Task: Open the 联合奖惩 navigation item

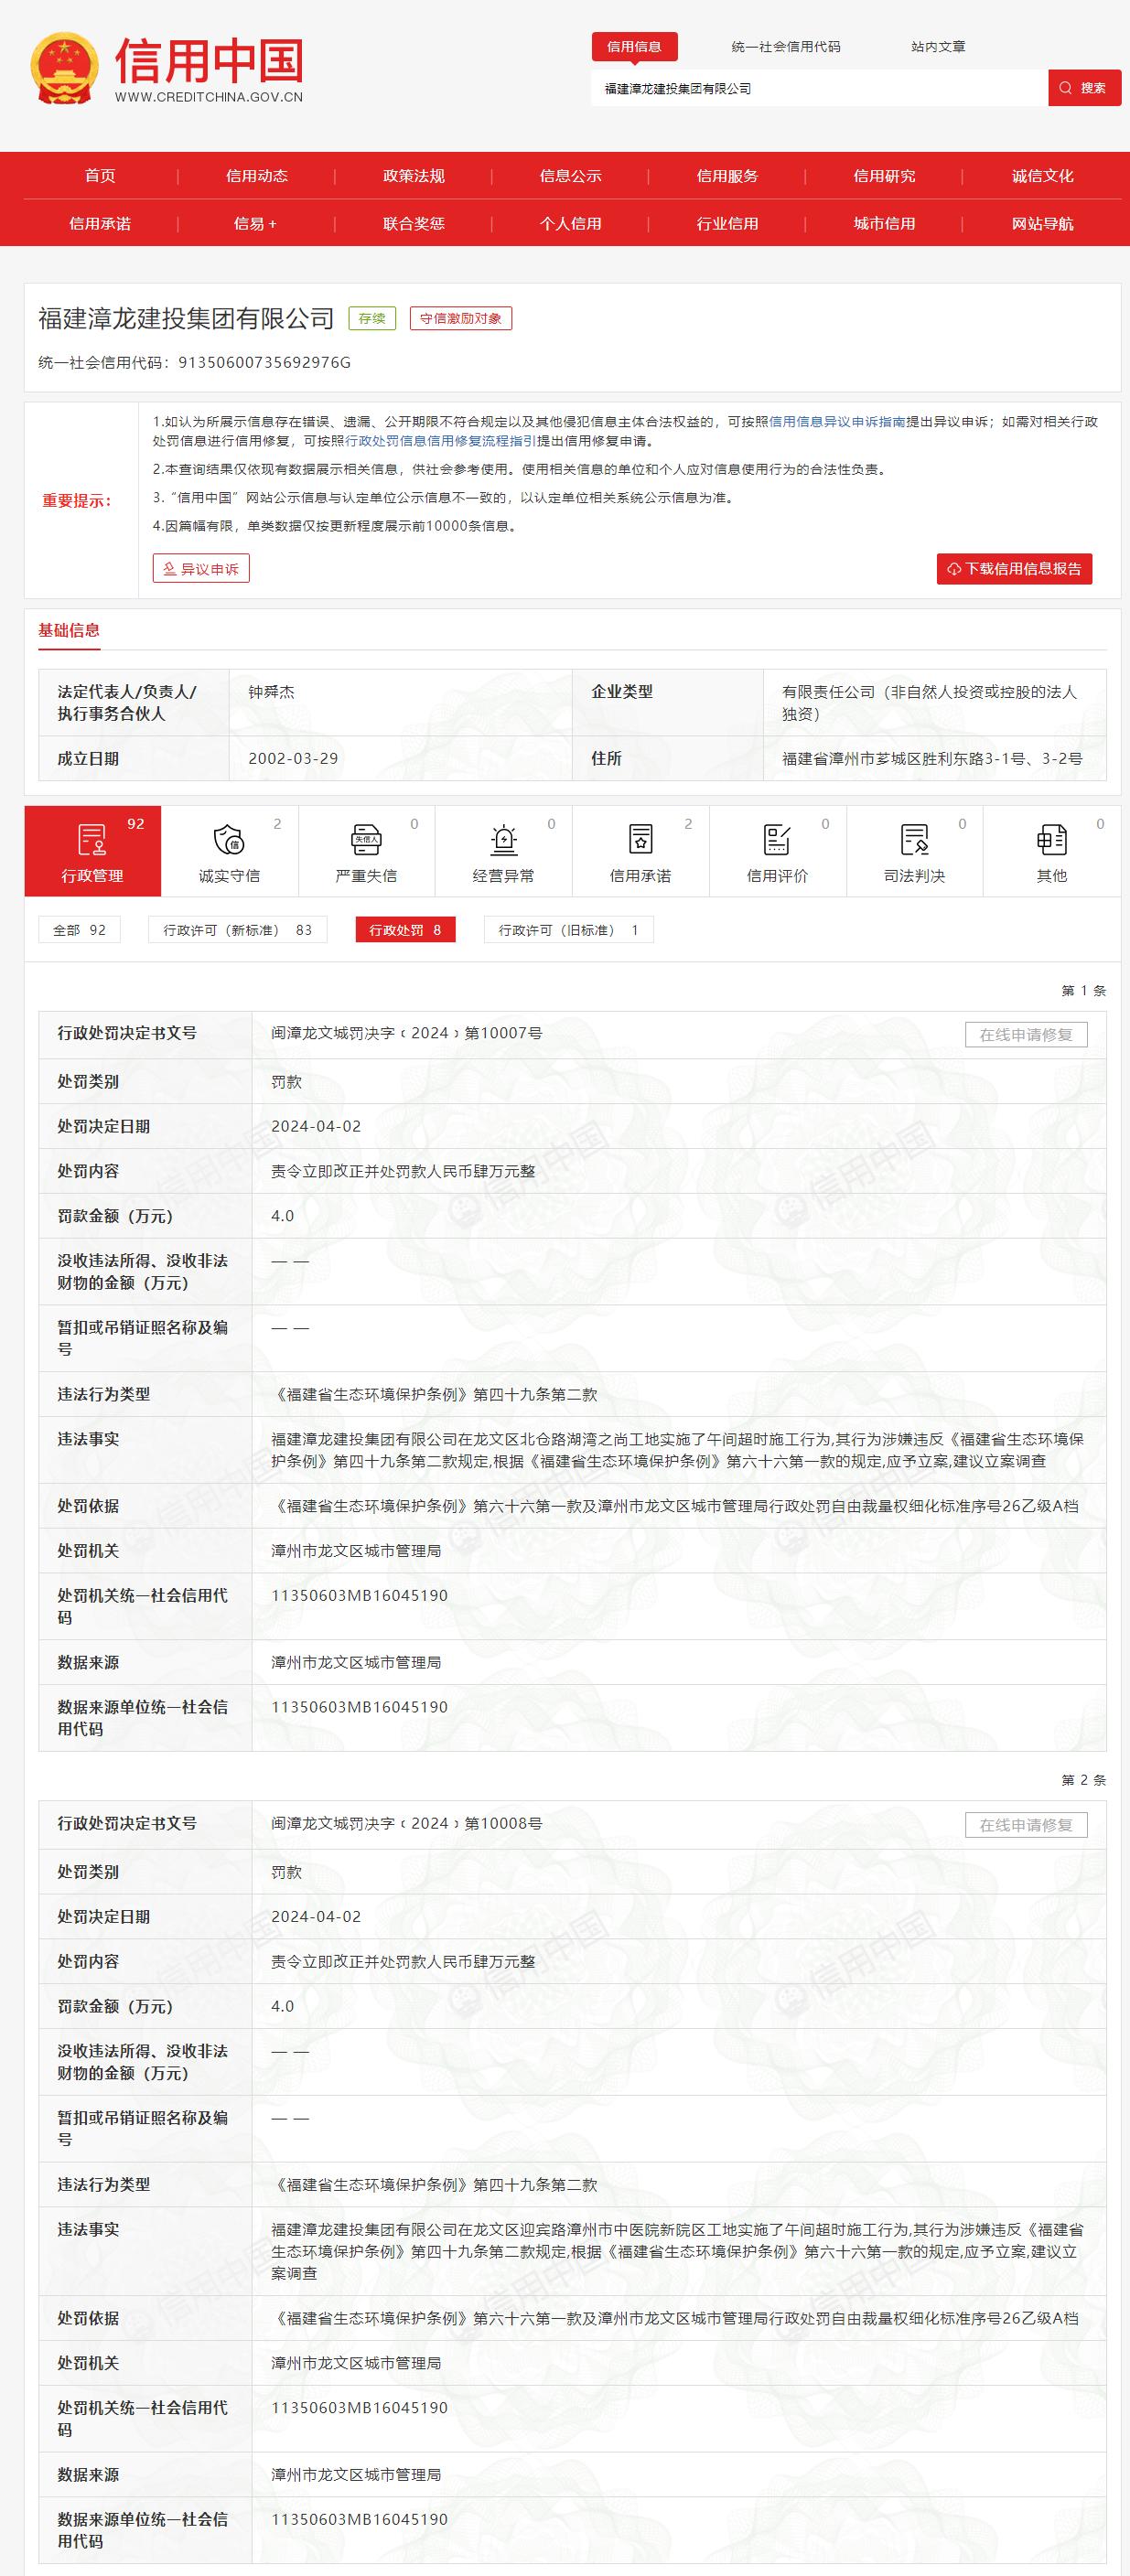Action: tap(414, 223)
